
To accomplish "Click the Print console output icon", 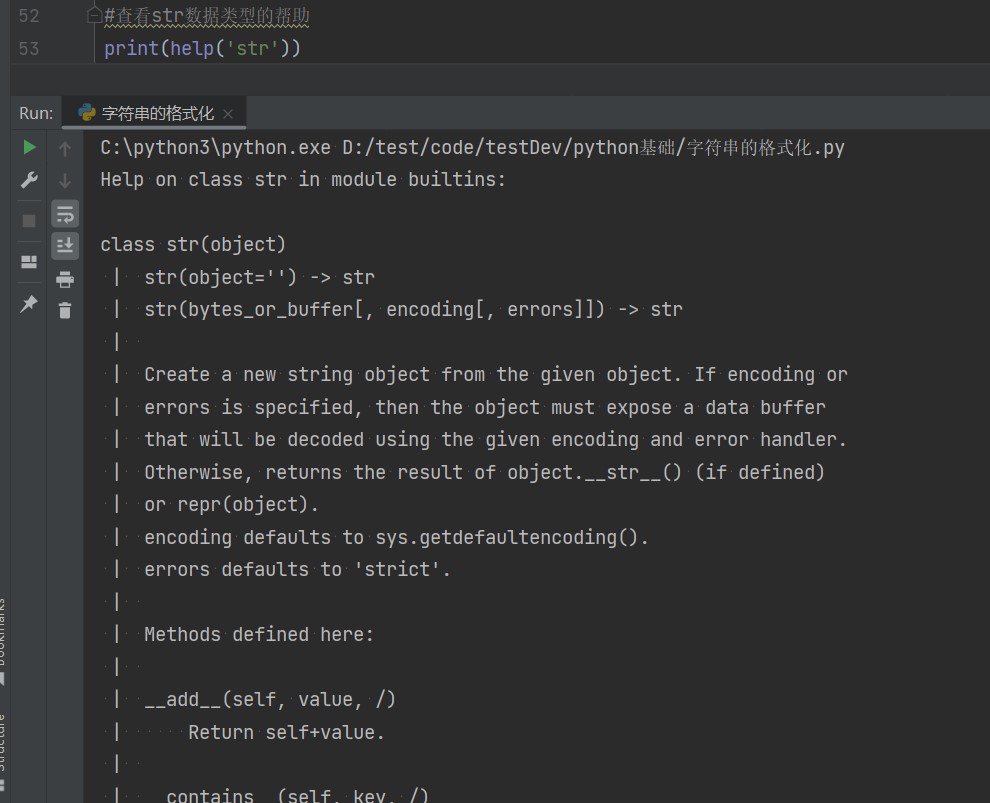I will (65, 279).
